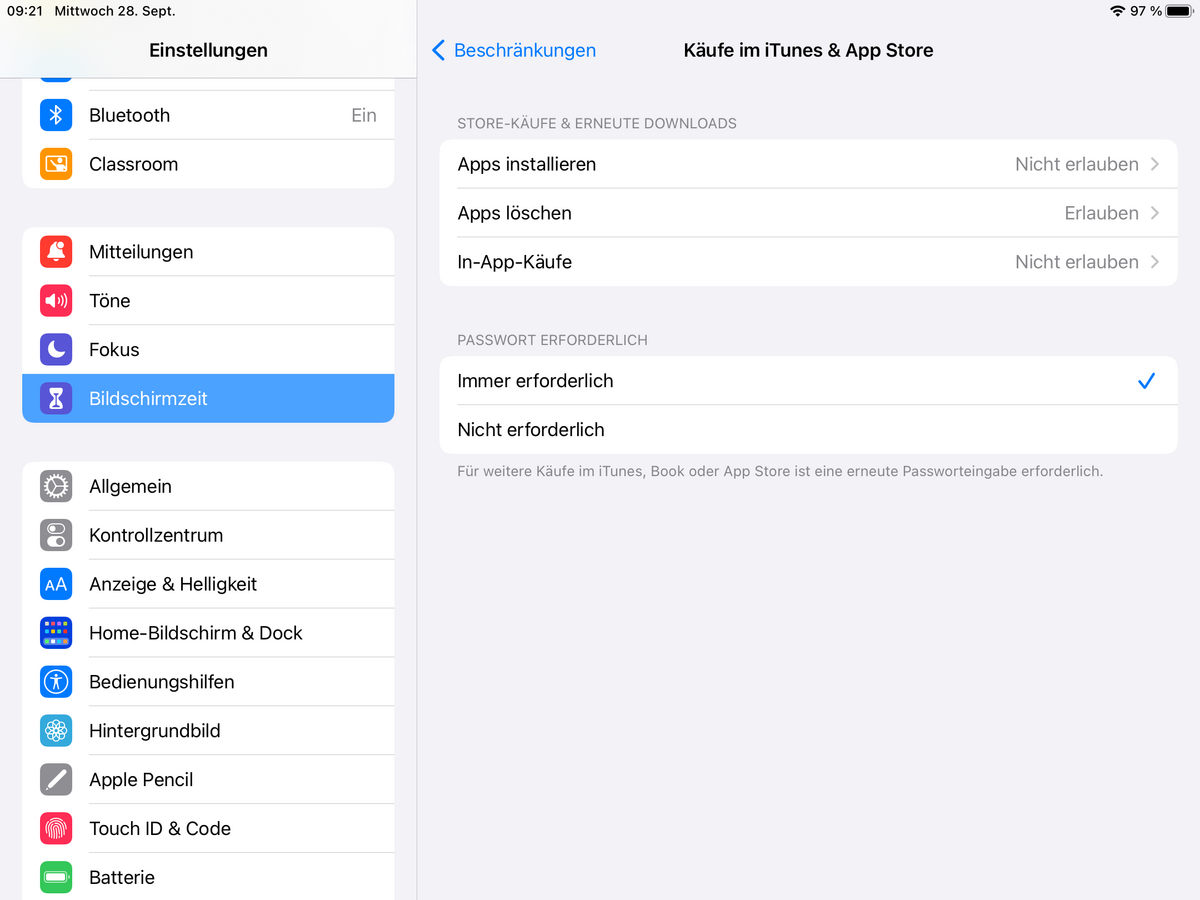The height and width of the screenshot is (900, 1200).
Task: Go back to Beschränkungen
Action: pos(514,50)
